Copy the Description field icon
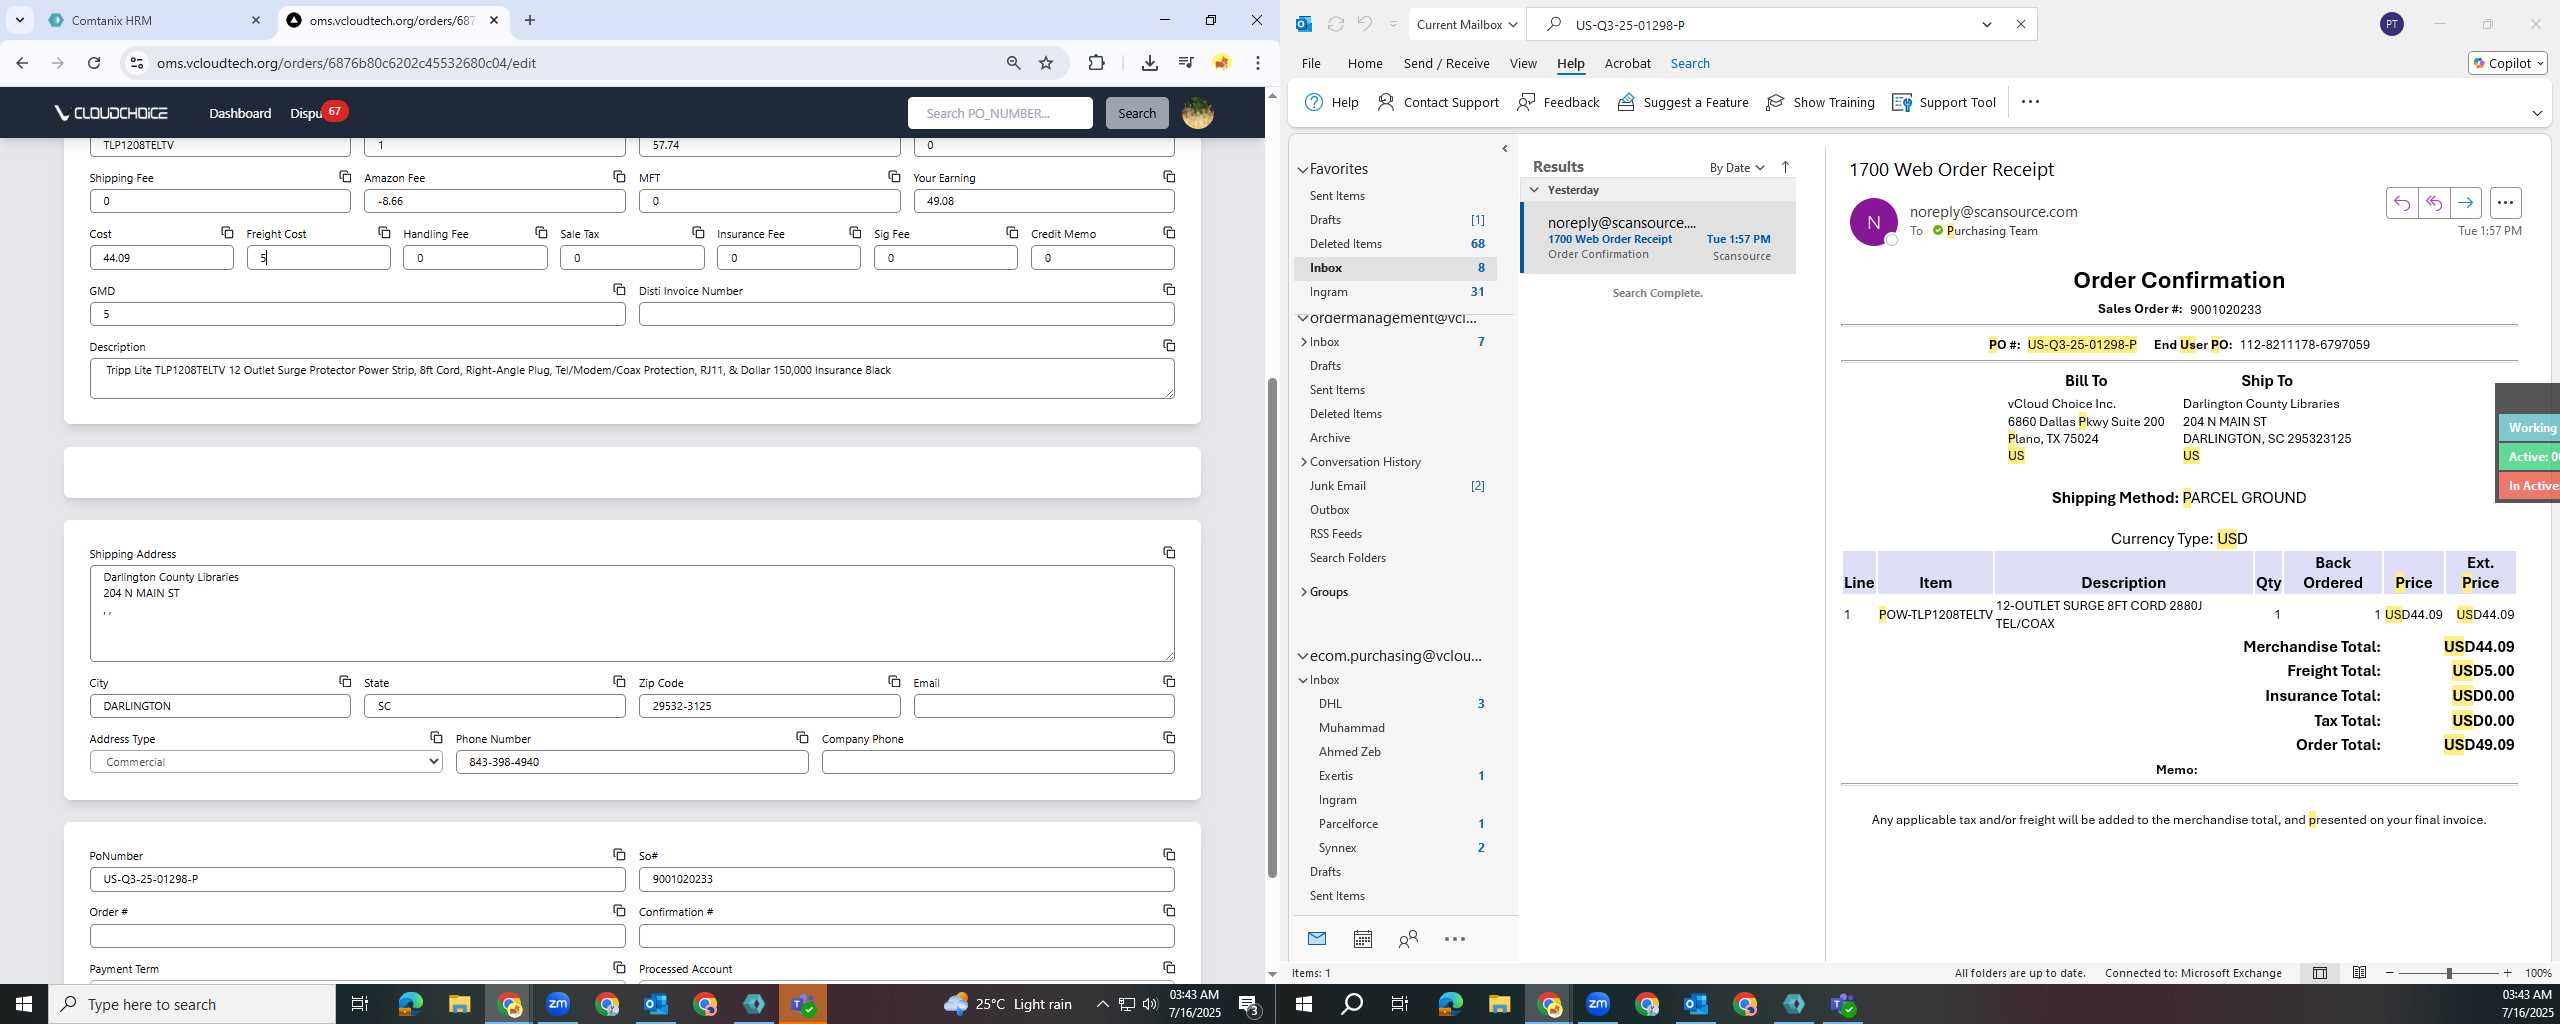 click(1169, 345)
